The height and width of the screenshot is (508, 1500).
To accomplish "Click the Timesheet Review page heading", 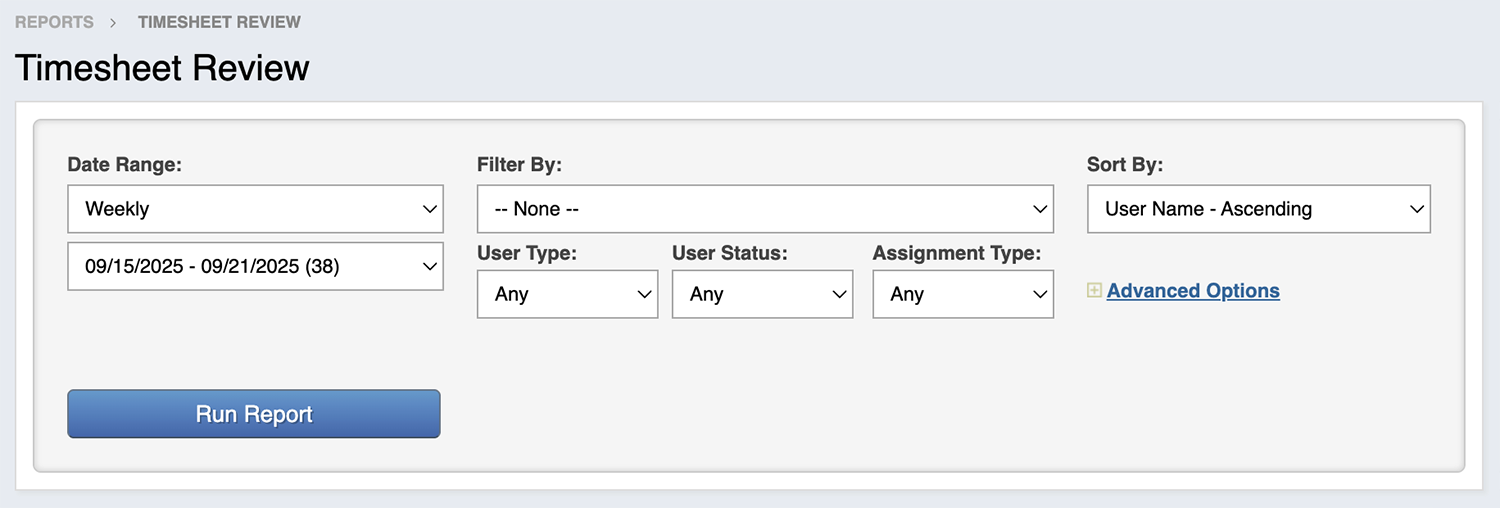I will point(162,68).
